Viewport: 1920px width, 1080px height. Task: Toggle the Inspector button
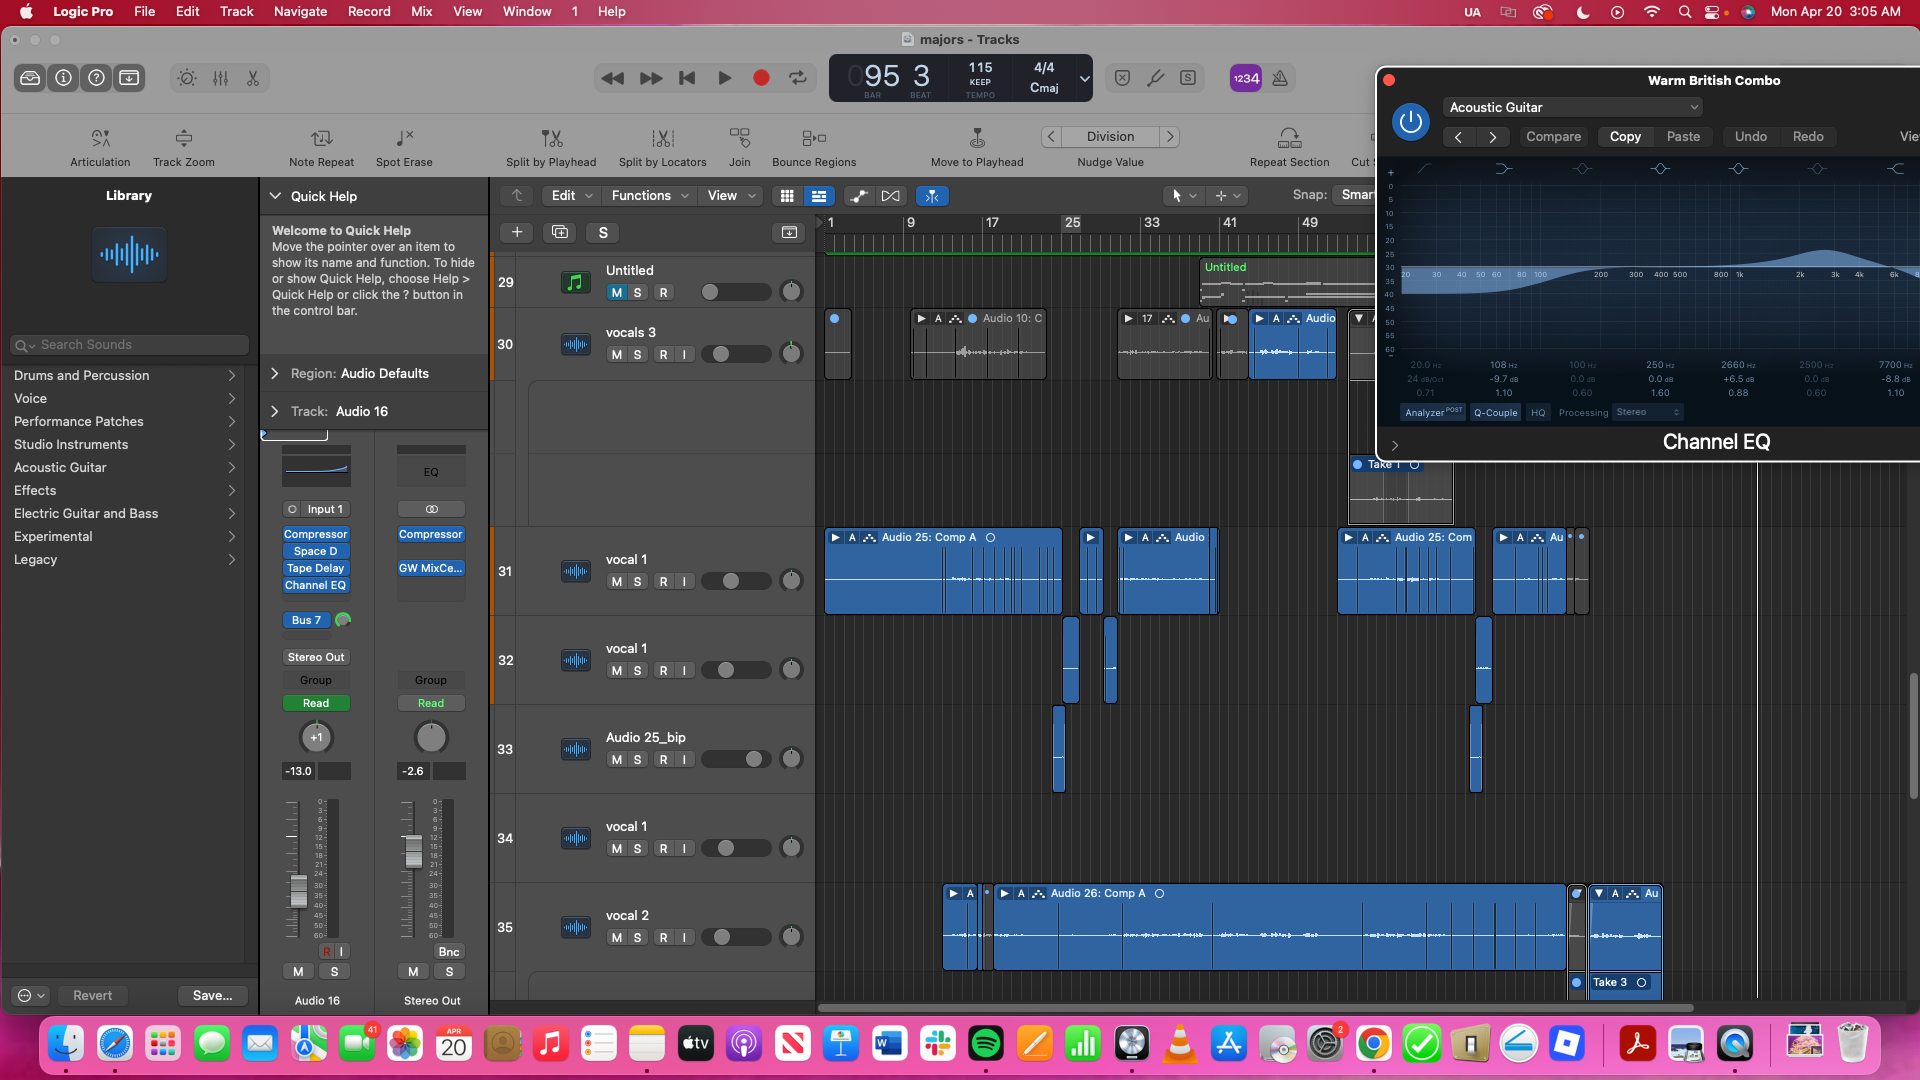point(64,78)
